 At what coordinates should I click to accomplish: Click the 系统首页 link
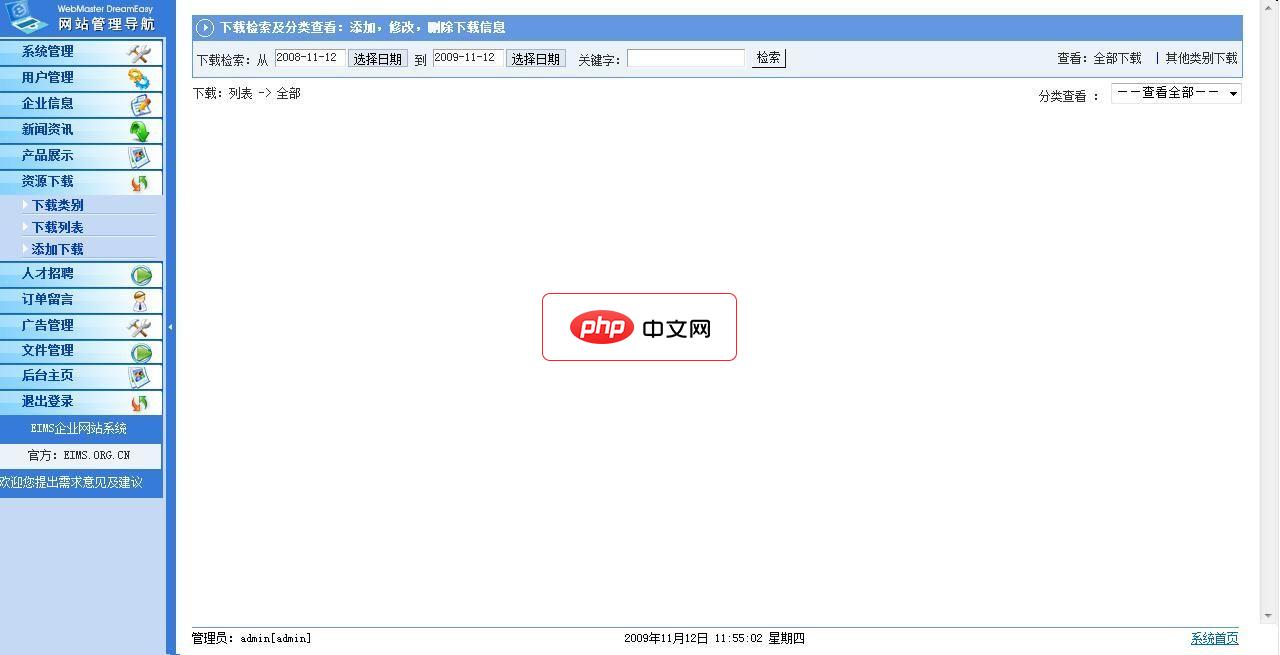tap(1214, 638)
